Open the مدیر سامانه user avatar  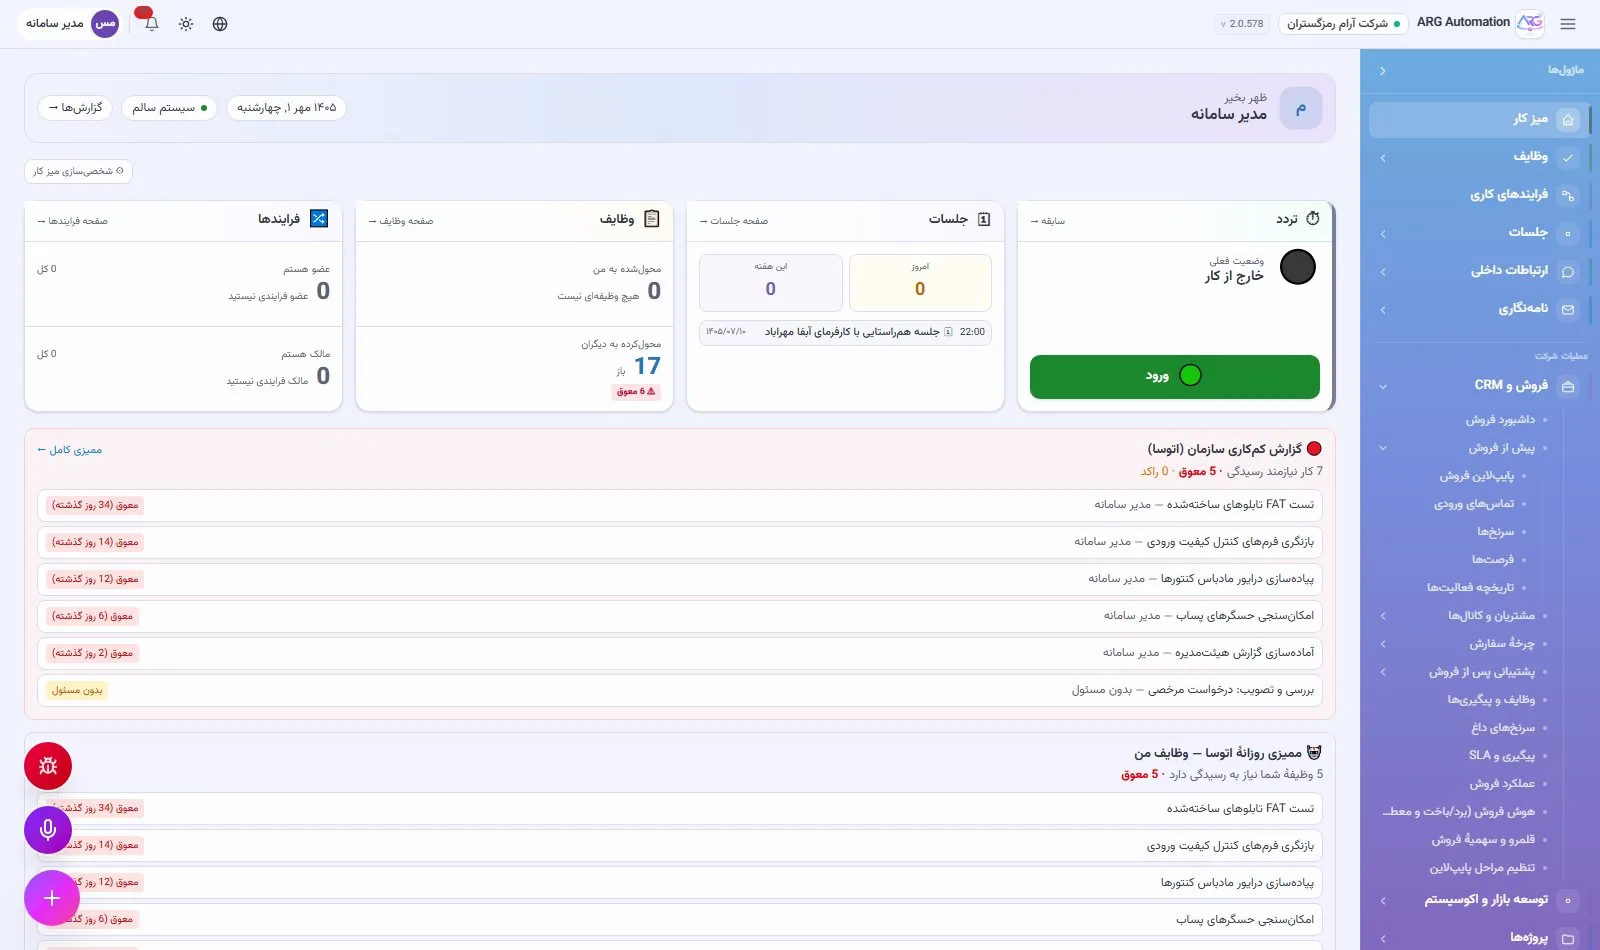coord(105,23)
